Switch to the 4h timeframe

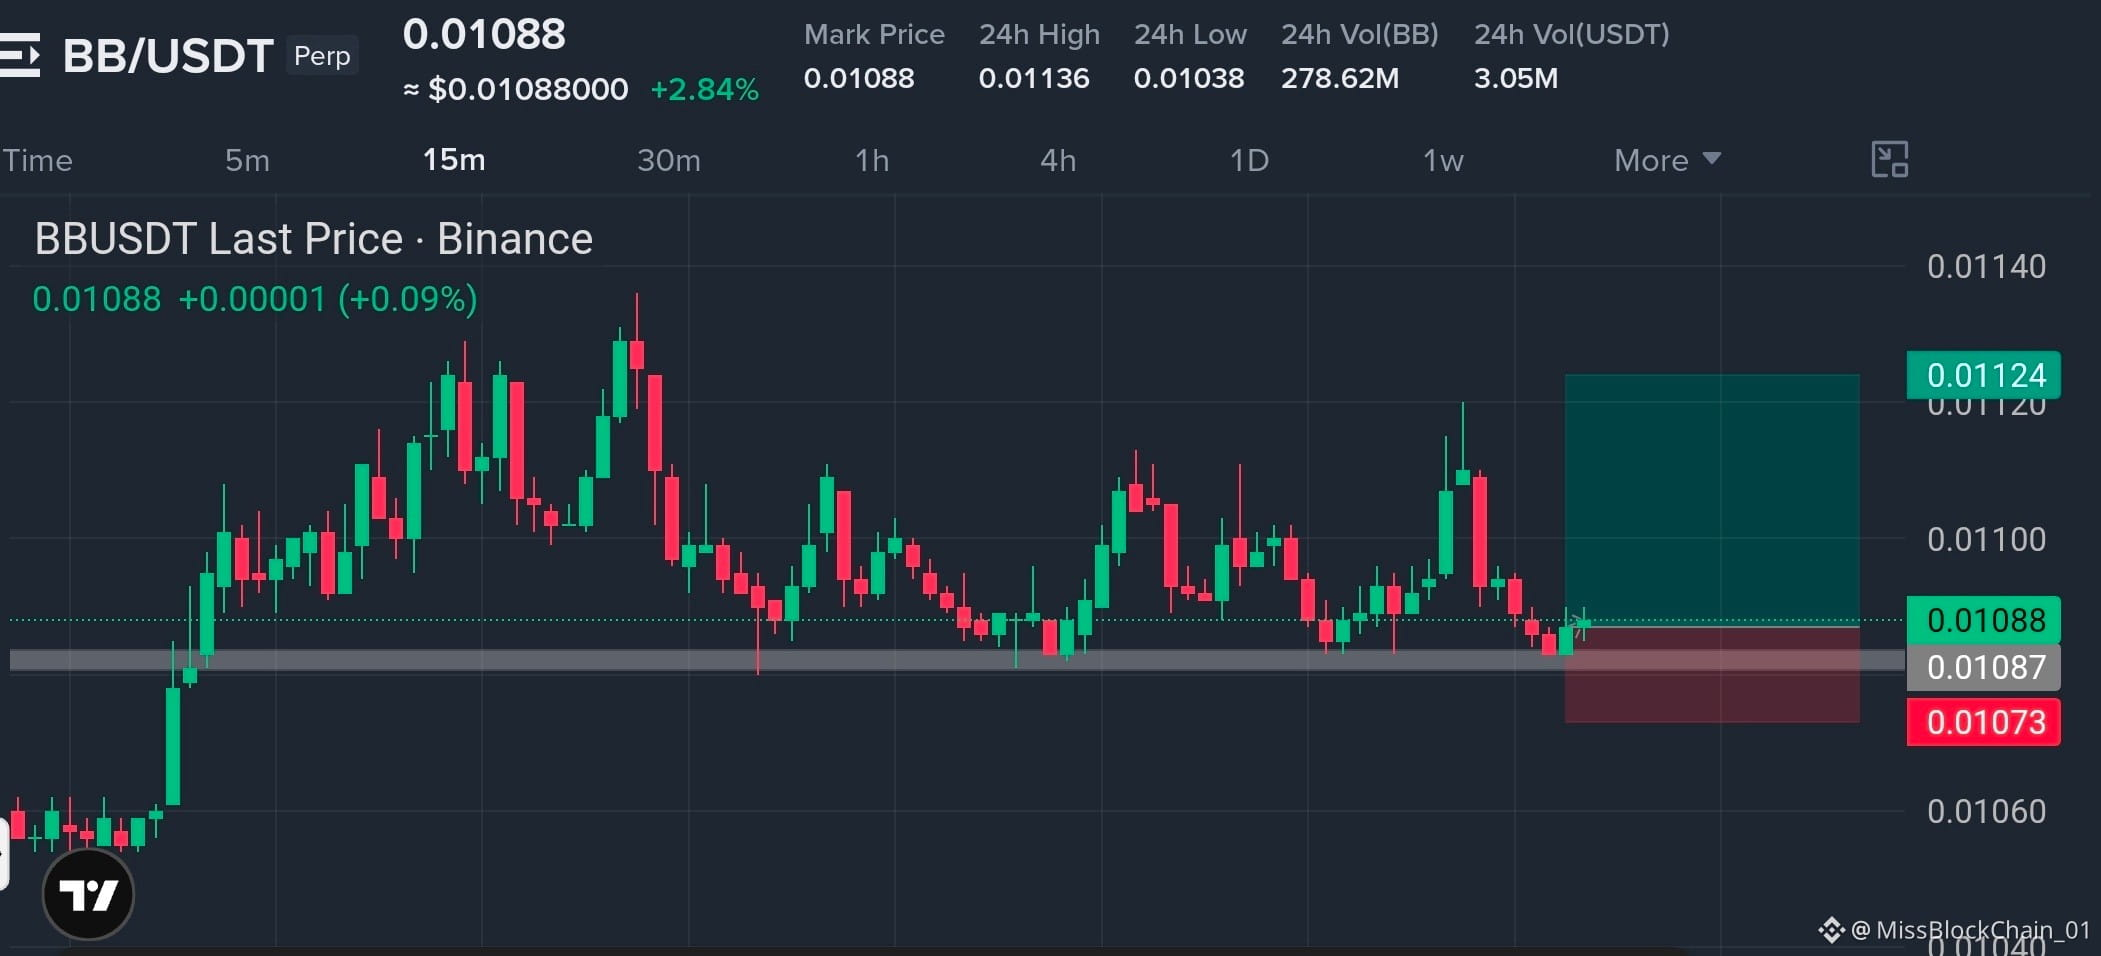tap(1058, 160)
